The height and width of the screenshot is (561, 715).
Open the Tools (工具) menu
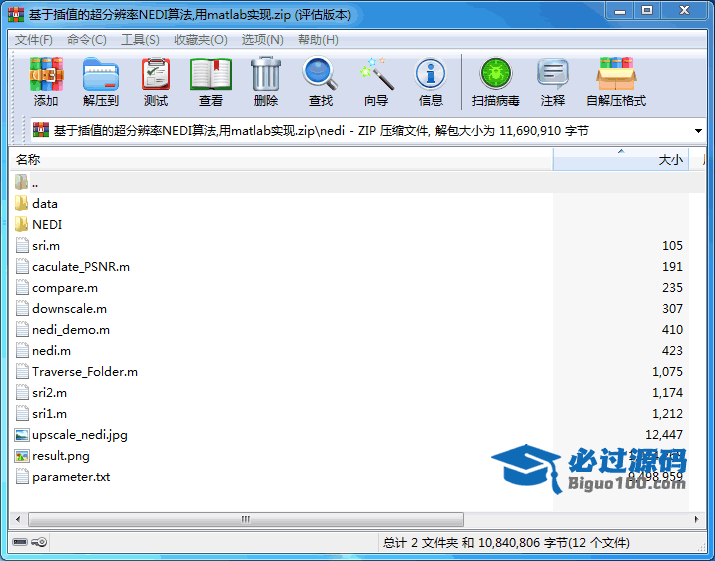pos(140,40)
